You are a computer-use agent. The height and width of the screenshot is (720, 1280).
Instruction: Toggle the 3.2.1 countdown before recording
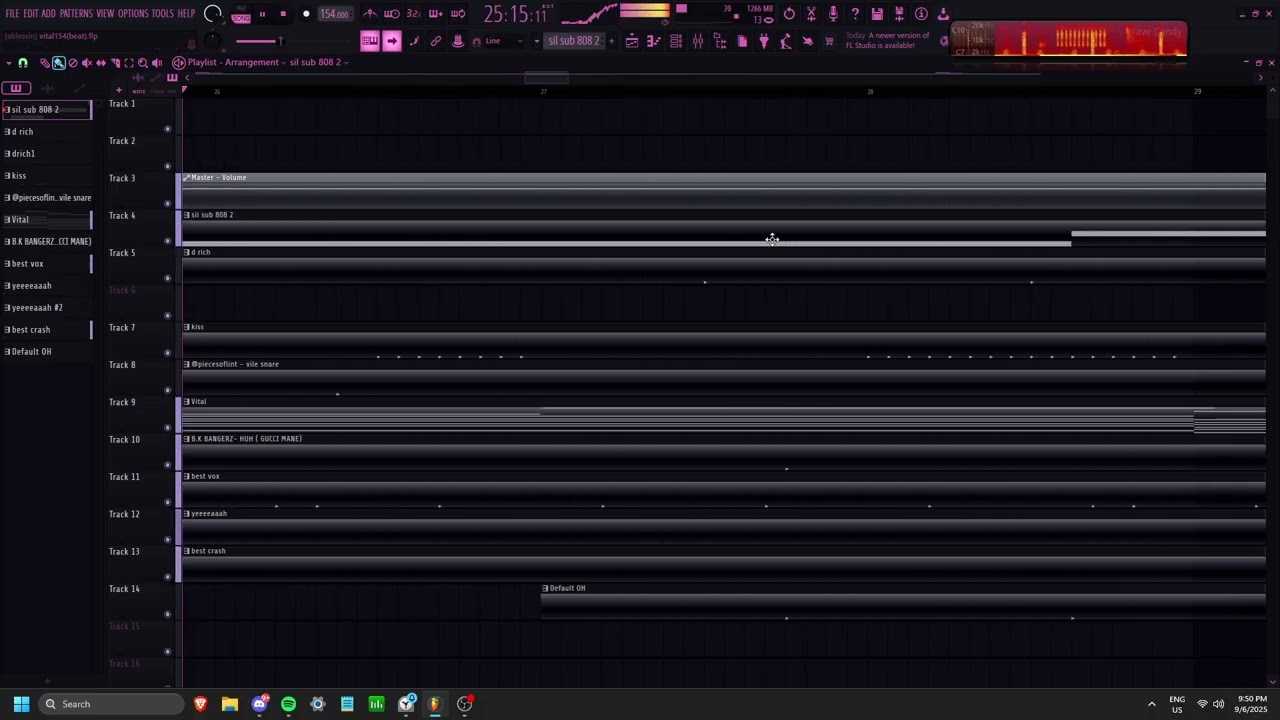point(414,14)
